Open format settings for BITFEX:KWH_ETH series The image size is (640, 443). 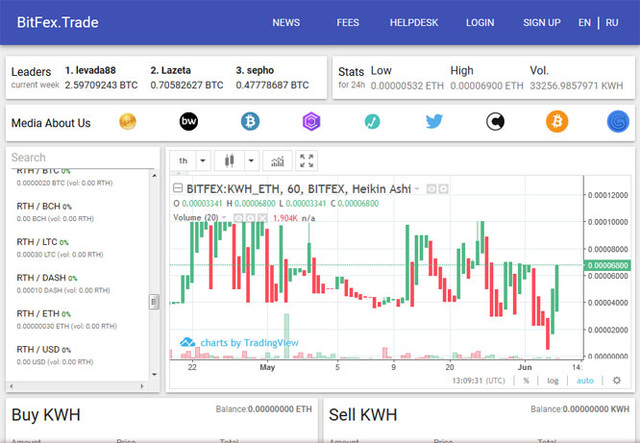tap(443, 189)
